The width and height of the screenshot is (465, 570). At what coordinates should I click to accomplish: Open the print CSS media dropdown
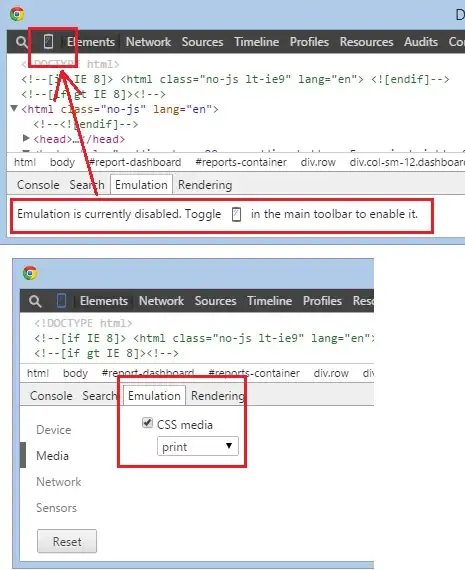tap(198, 446)
